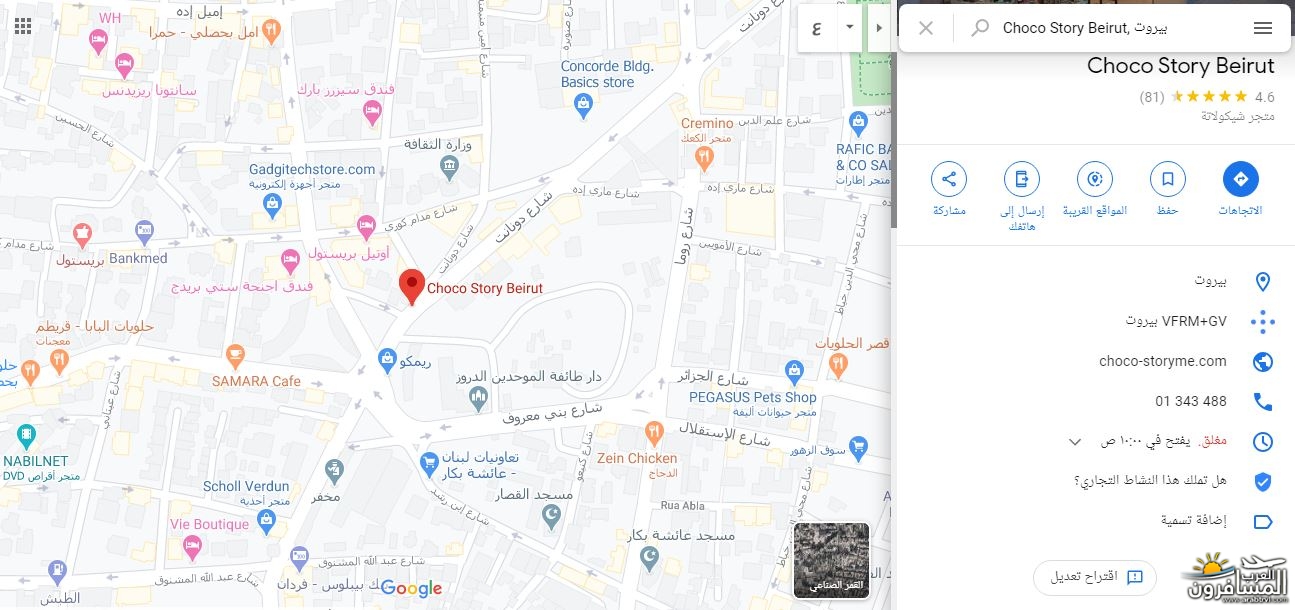Run the magnifier search icon
Viewport: 1295px width, 610px height.
981,28
